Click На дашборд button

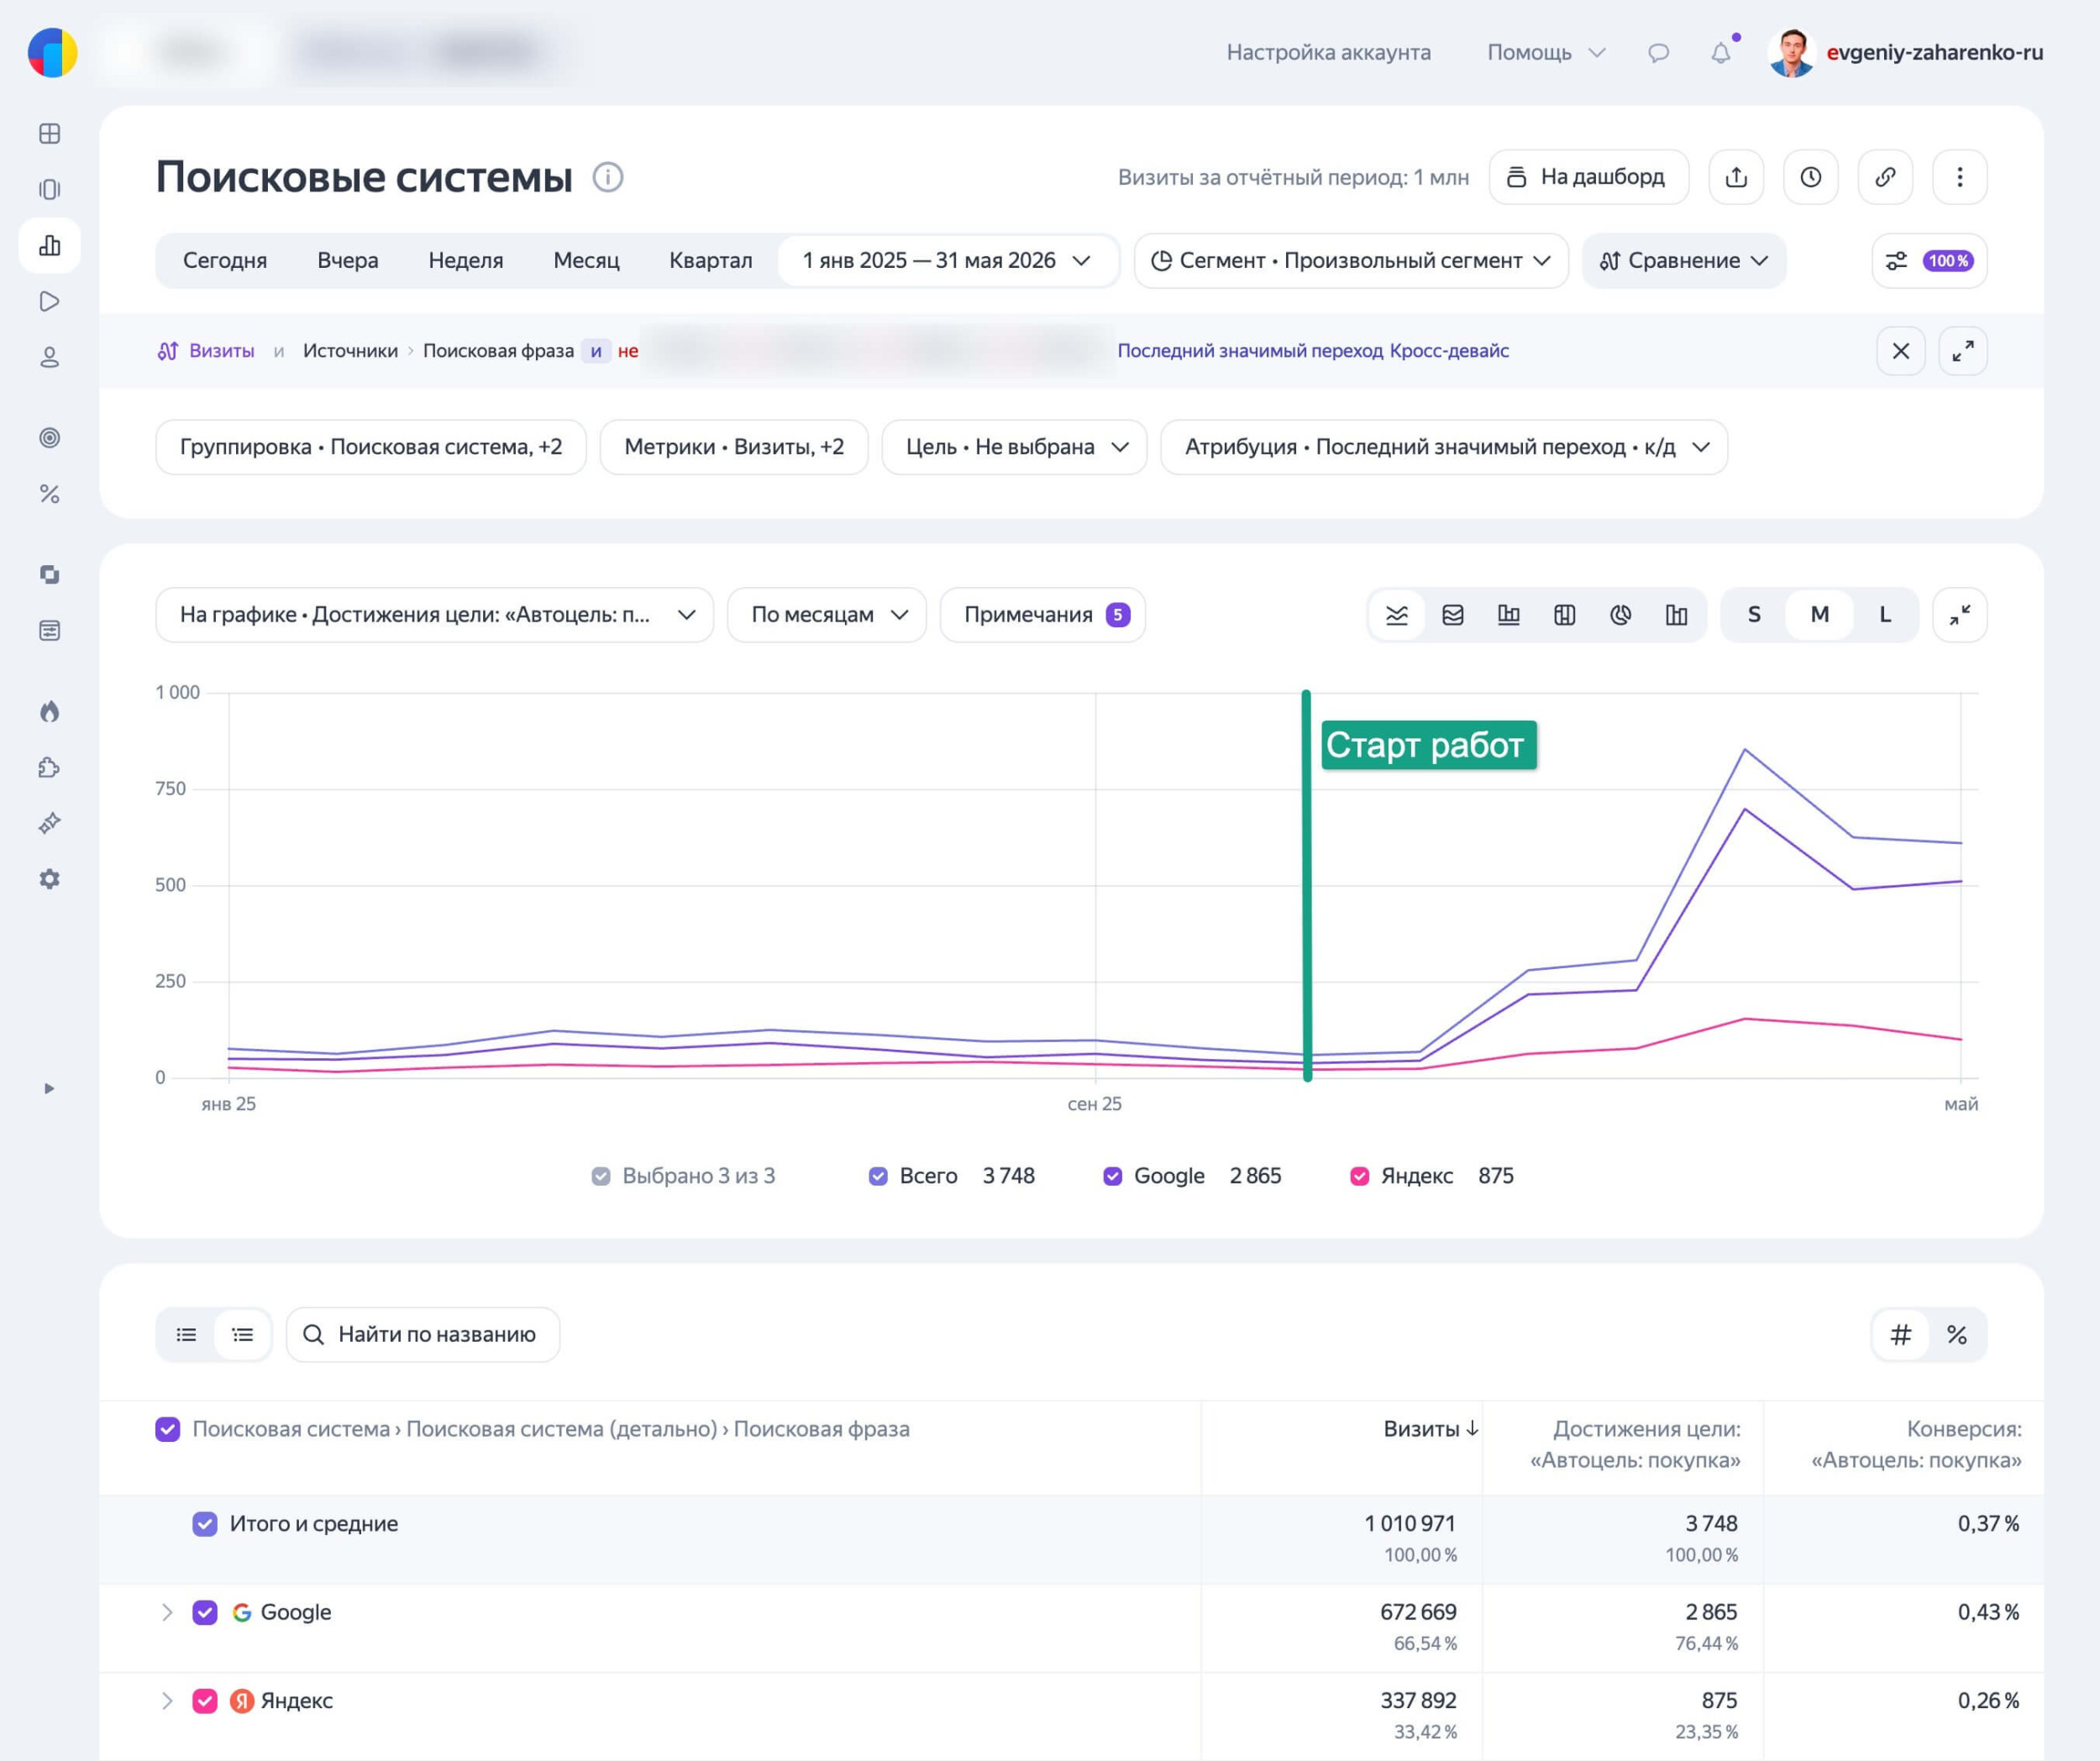[1589, 177]
